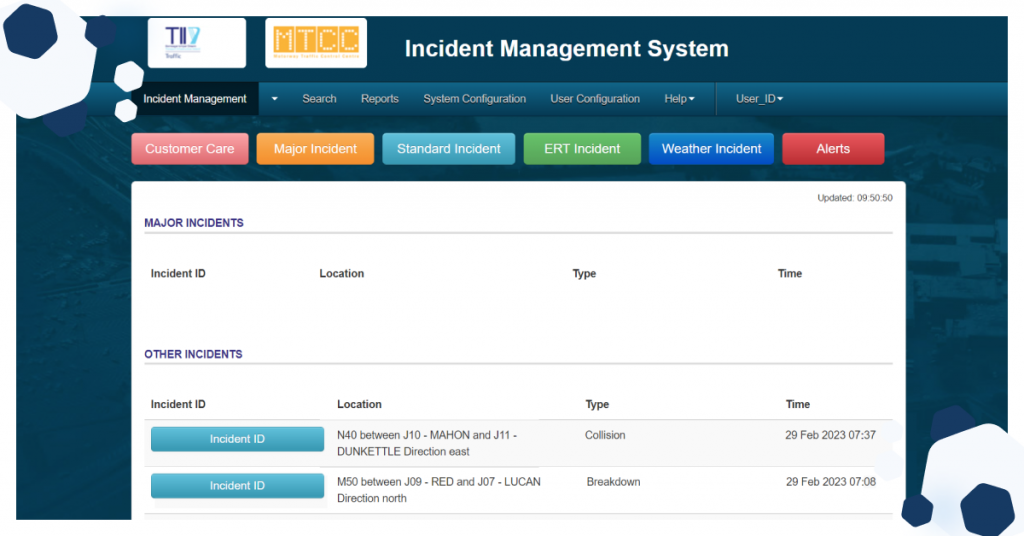Click the MAJOR INCIDENTS heading
The image size is (1024, 536).
click(194, 223)
